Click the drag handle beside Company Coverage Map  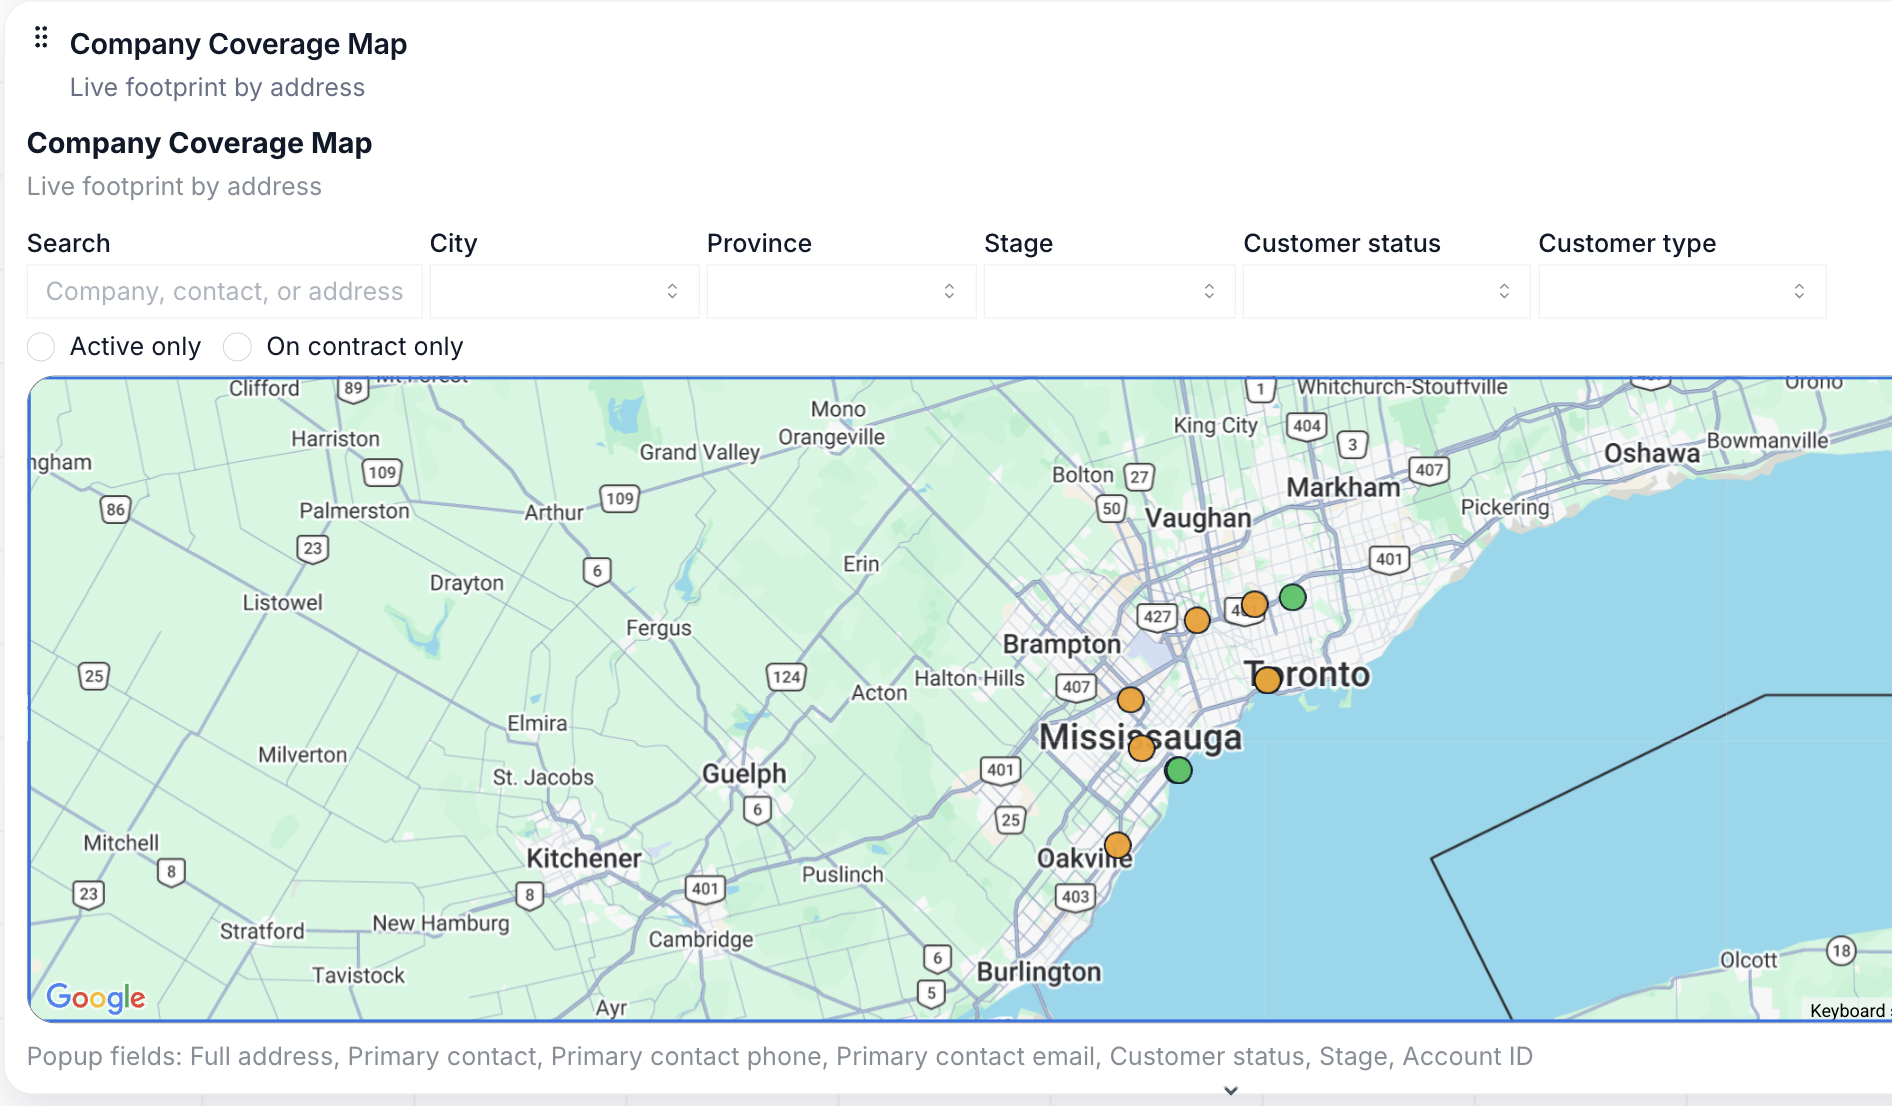pyautogui.click(x=41, y=37)
